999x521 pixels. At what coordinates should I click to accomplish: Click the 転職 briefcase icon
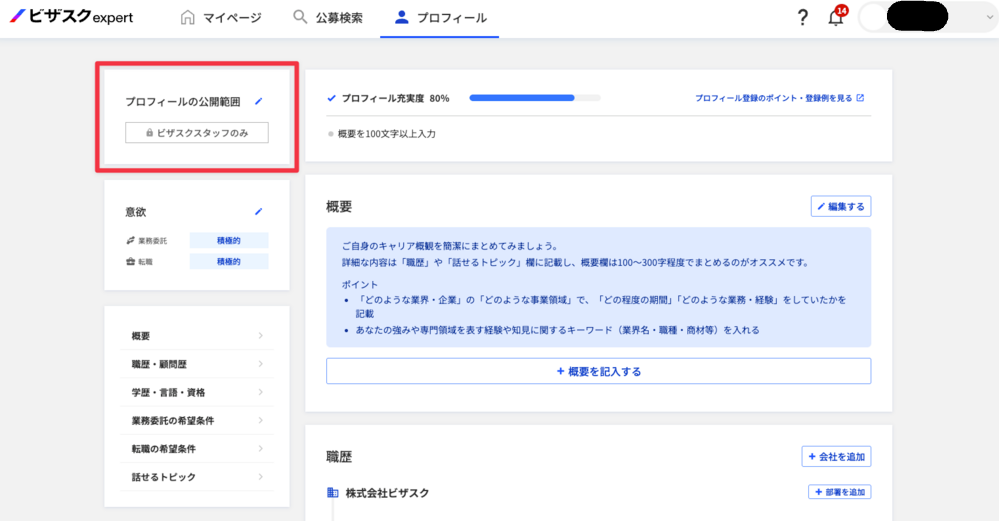(x=131, y=262)
